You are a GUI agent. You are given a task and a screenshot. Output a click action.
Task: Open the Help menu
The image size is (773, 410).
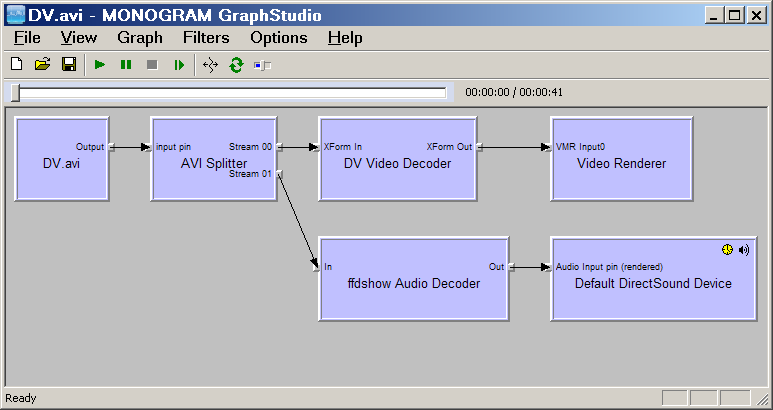(x=345, y=38)
